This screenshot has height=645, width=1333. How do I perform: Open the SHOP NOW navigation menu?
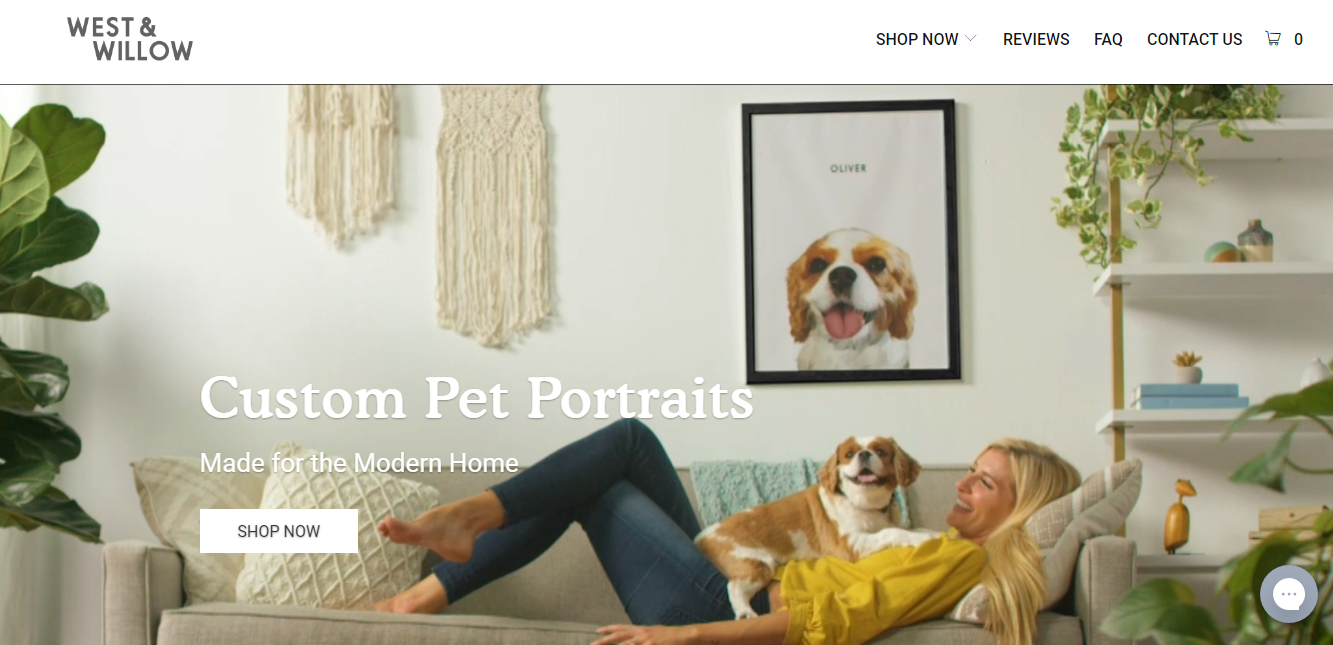click(917, 39)
